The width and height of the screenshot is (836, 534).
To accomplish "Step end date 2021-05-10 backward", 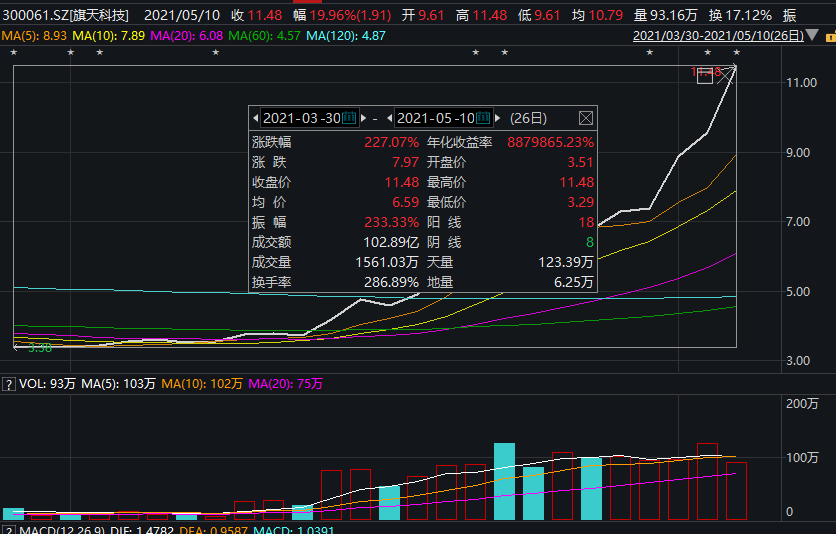I will click(x=390, y=118).
